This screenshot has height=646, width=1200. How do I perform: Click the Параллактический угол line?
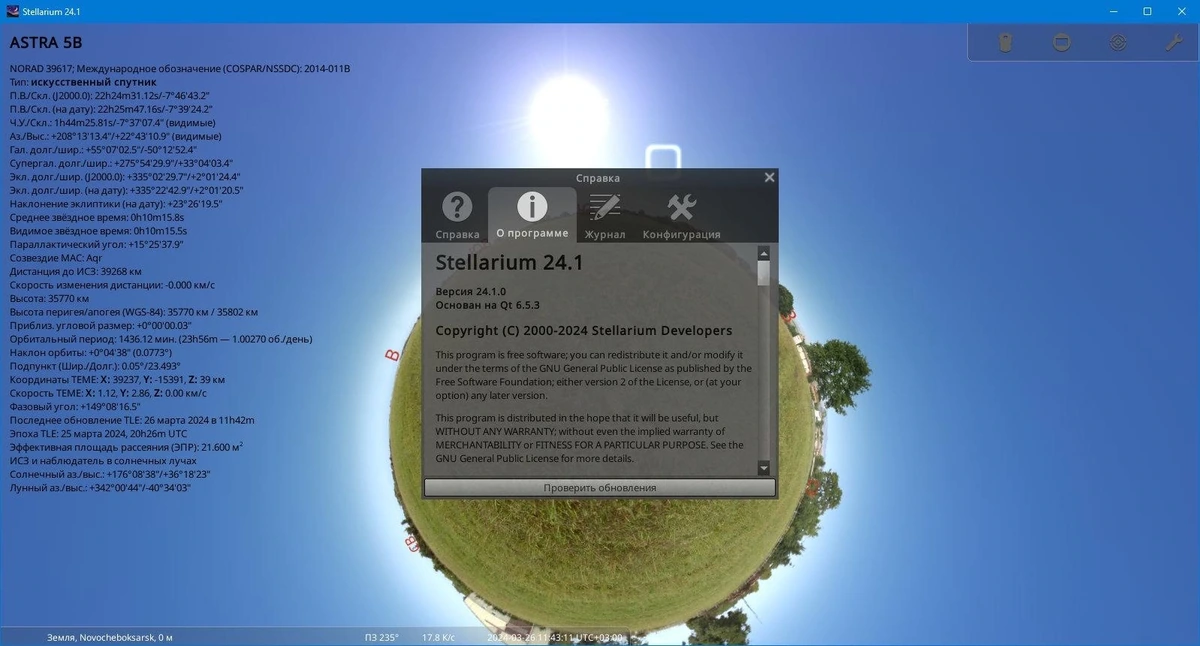tap(96, 244)
